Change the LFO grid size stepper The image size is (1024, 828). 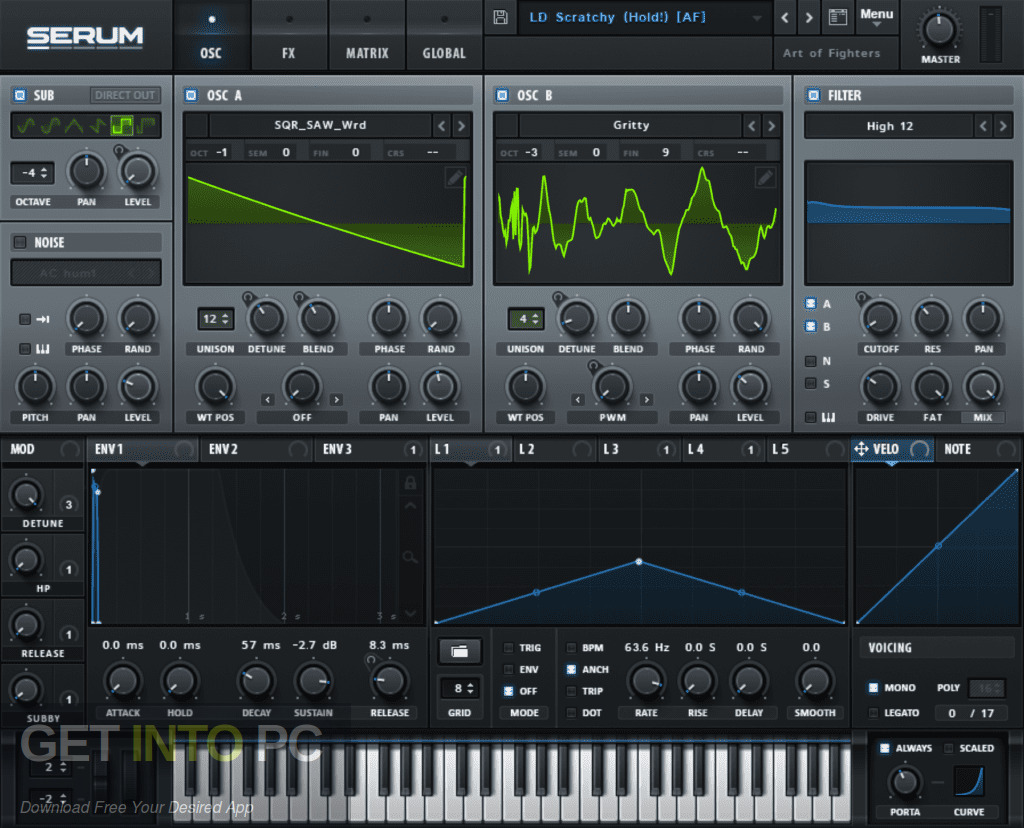pyautogui.click(x=460, y=689)
